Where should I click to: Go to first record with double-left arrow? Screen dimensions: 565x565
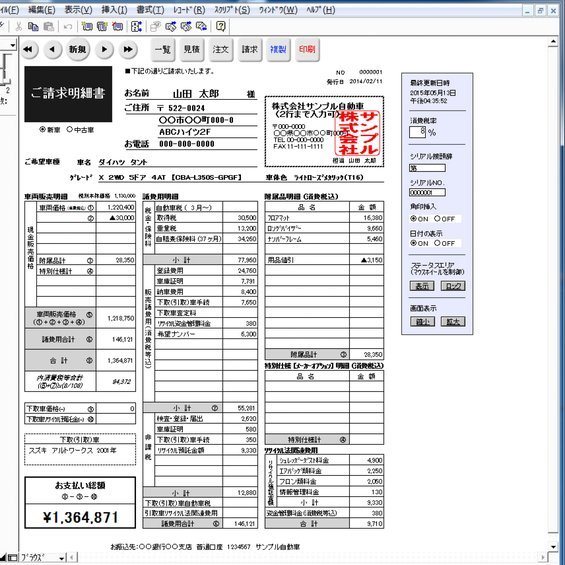pos(28,49)
